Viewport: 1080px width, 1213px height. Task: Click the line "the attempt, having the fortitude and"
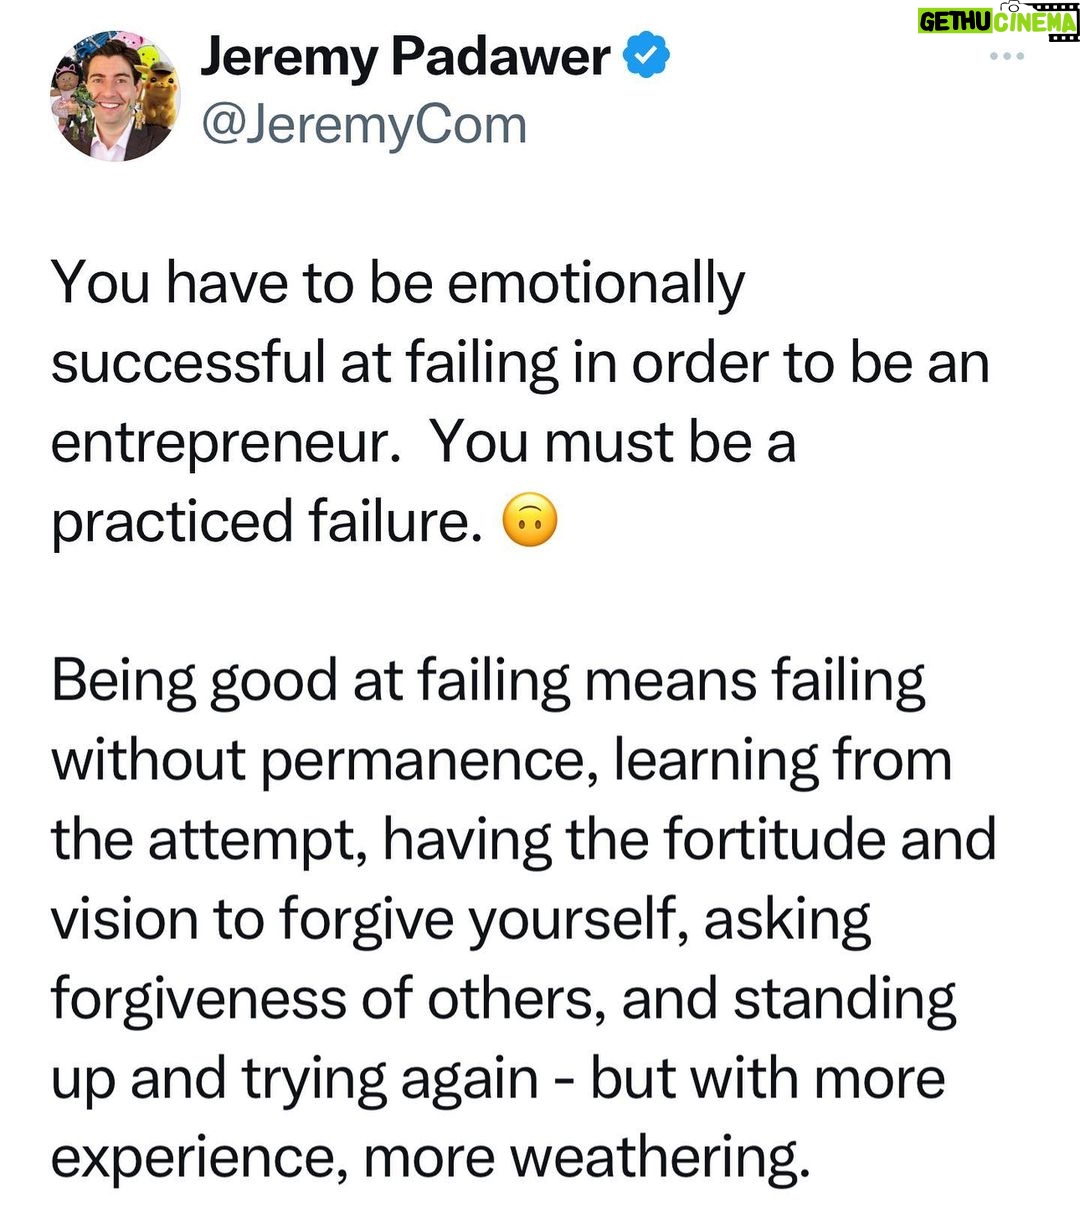(x=523, y=840)
